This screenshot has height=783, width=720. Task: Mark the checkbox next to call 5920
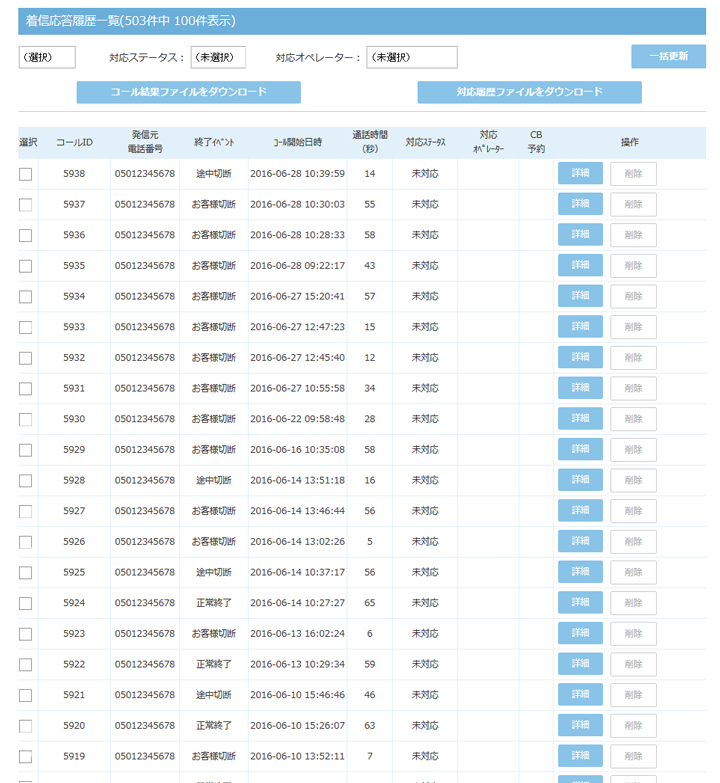point(25,726)
